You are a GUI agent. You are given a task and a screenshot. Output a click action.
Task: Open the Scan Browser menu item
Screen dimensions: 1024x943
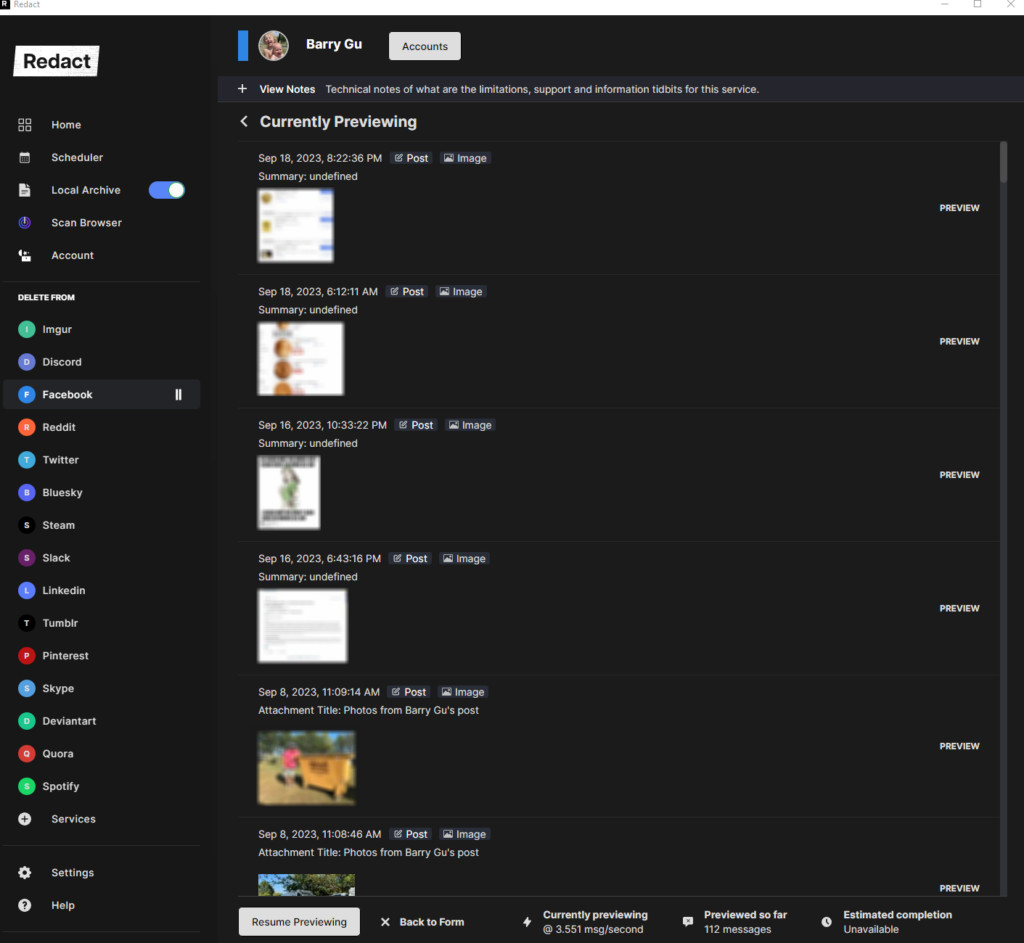(86, 223)
